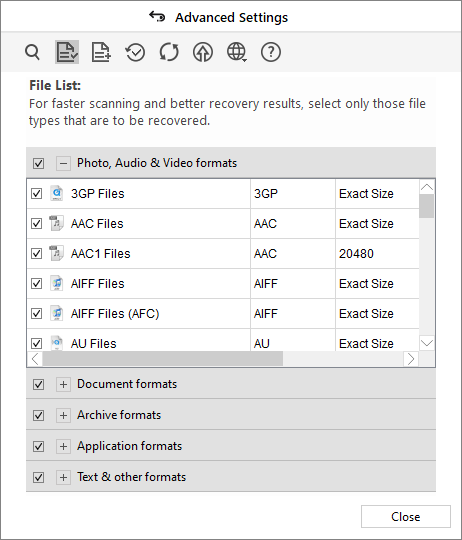Select the File List icon with checkmark
This screenshot has height=540, width=462.
click(x=67, y=52)
